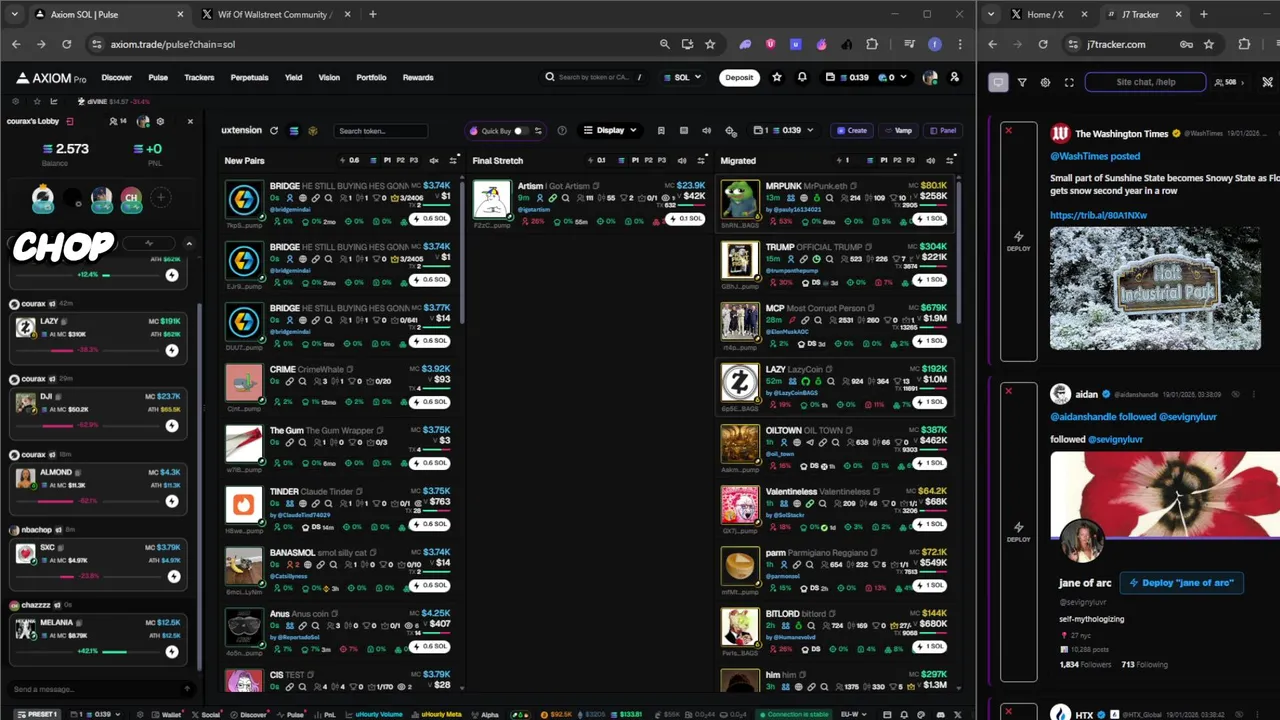Image resolution: width=1280 pixels, height=720 pixels.
Task: Select P3 preset in Final Stretch column
Action: click(x=661, y=160)
